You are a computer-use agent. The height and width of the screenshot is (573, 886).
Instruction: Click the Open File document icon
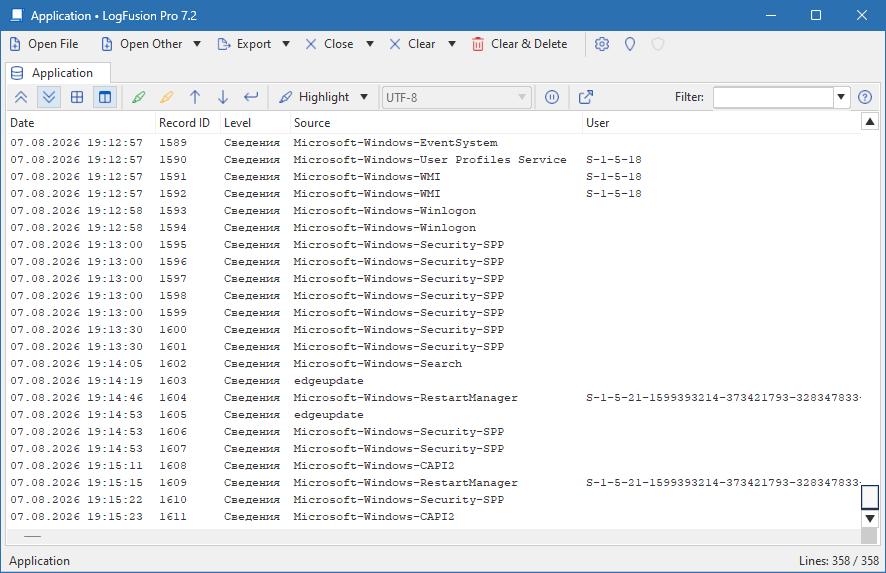(x=16, y=44)
